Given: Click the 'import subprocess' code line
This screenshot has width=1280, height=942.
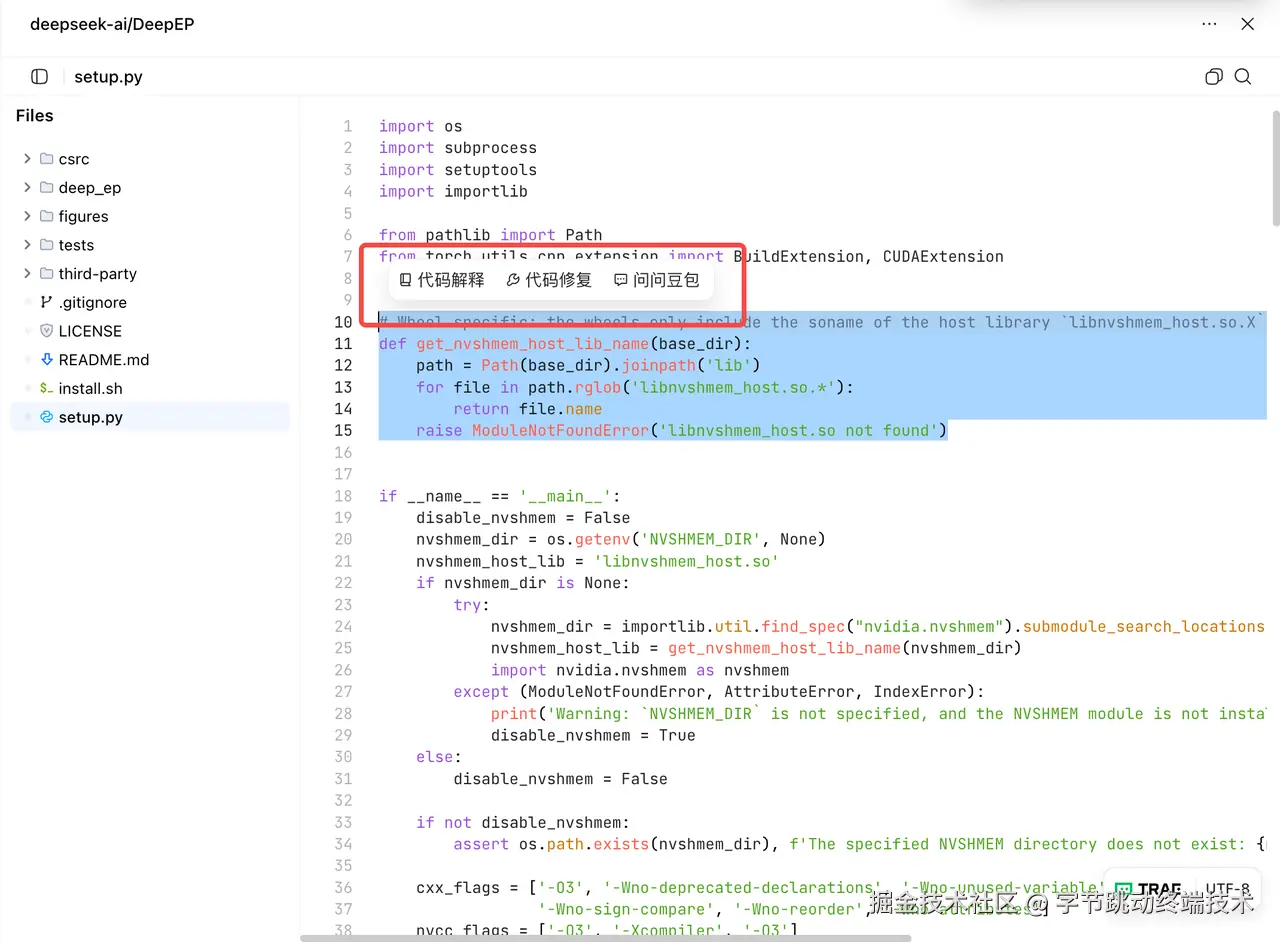Looking at the screenshot, I should [458, 148].
